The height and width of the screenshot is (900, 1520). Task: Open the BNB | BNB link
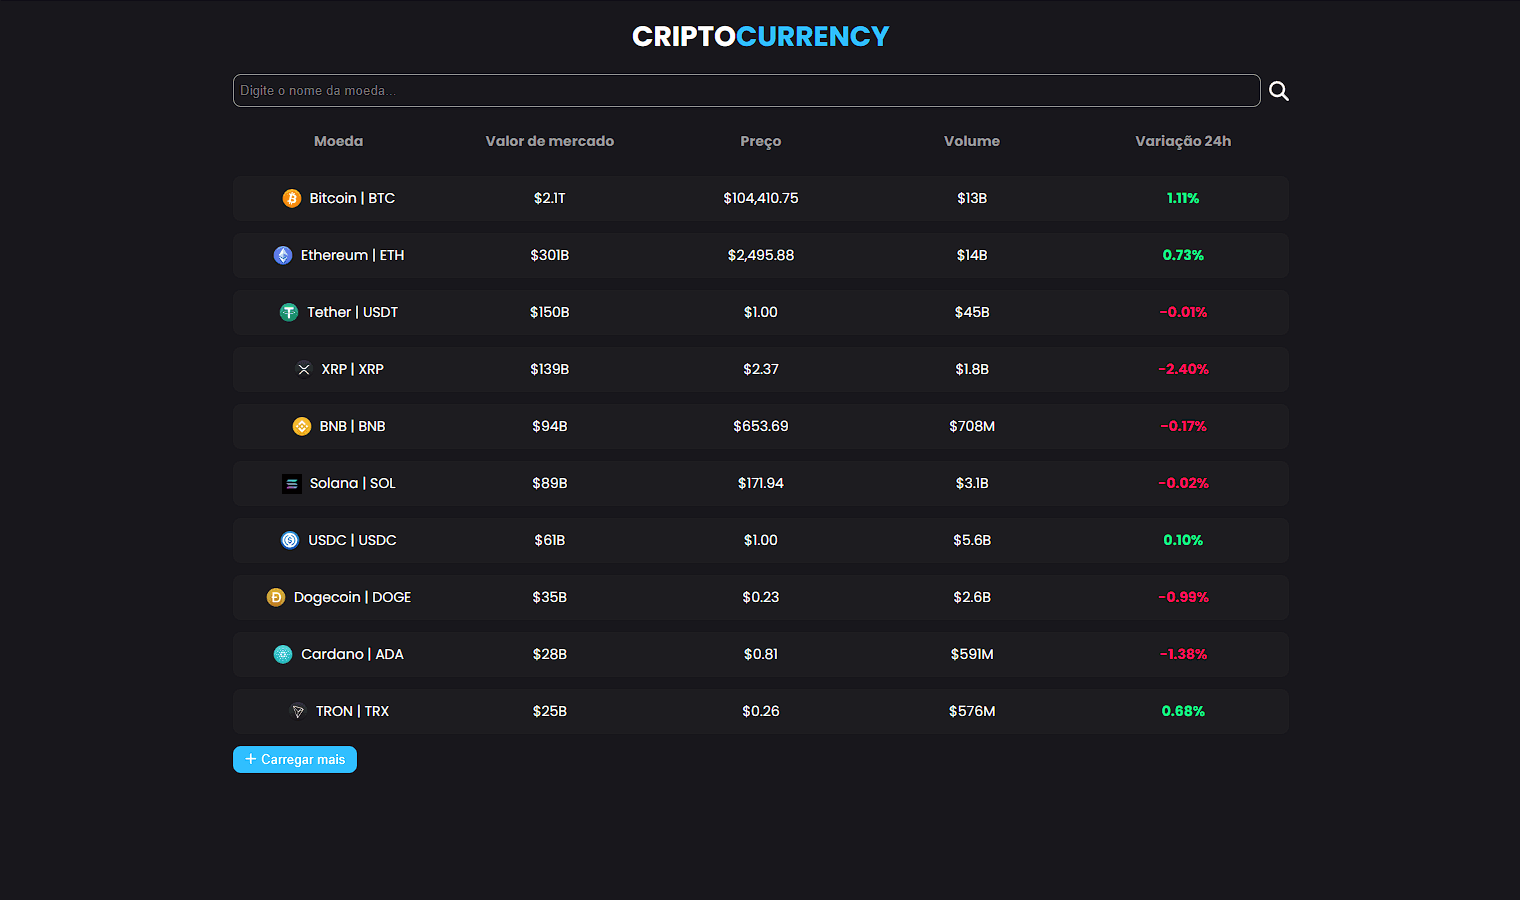[352, 426]
